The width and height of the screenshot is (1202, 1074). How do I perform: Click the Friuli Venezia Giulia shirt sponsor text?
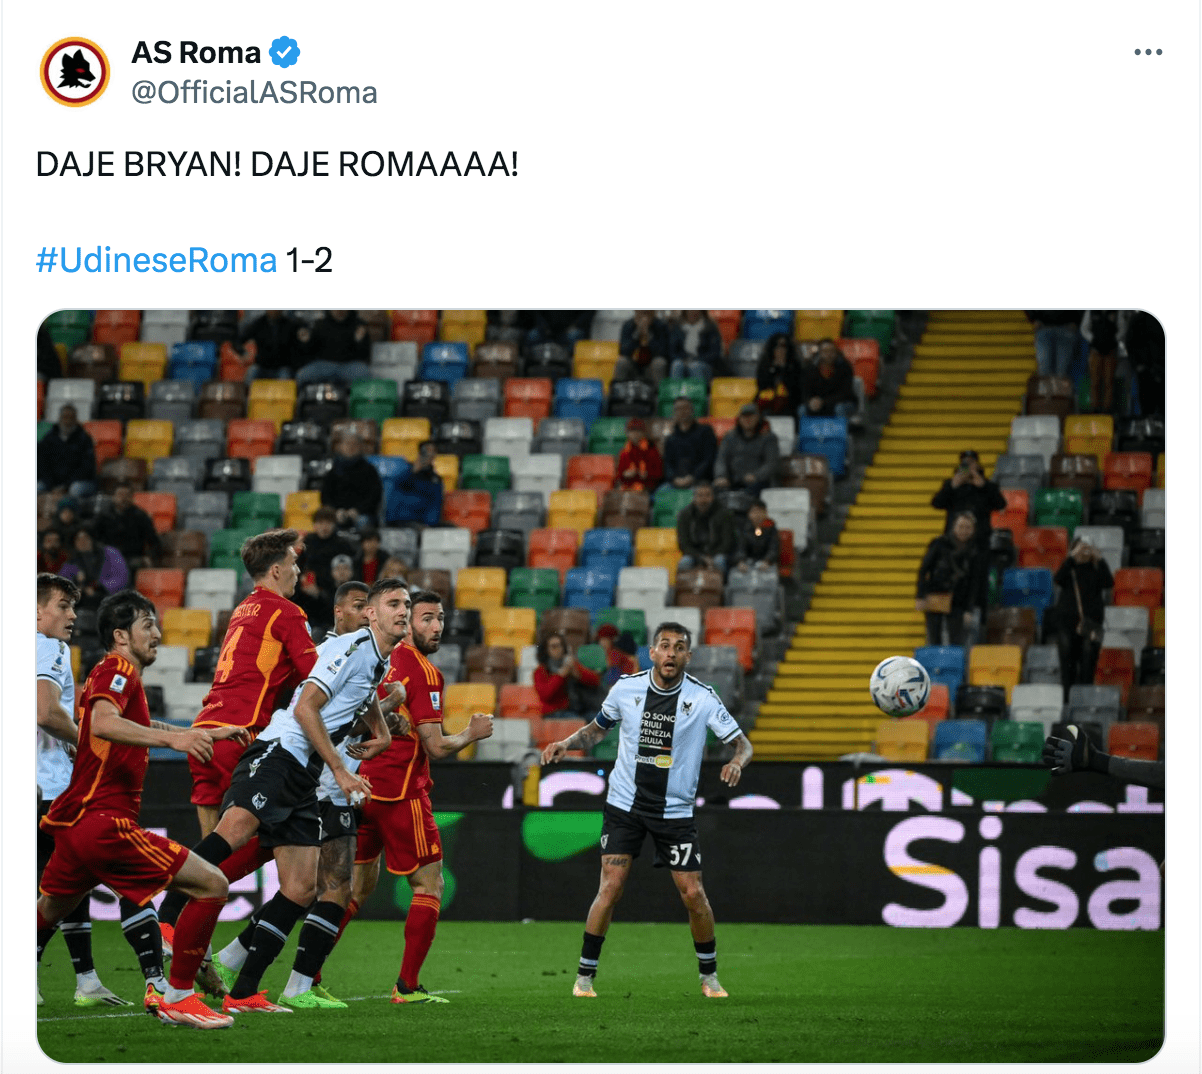(x=657, y=729)
